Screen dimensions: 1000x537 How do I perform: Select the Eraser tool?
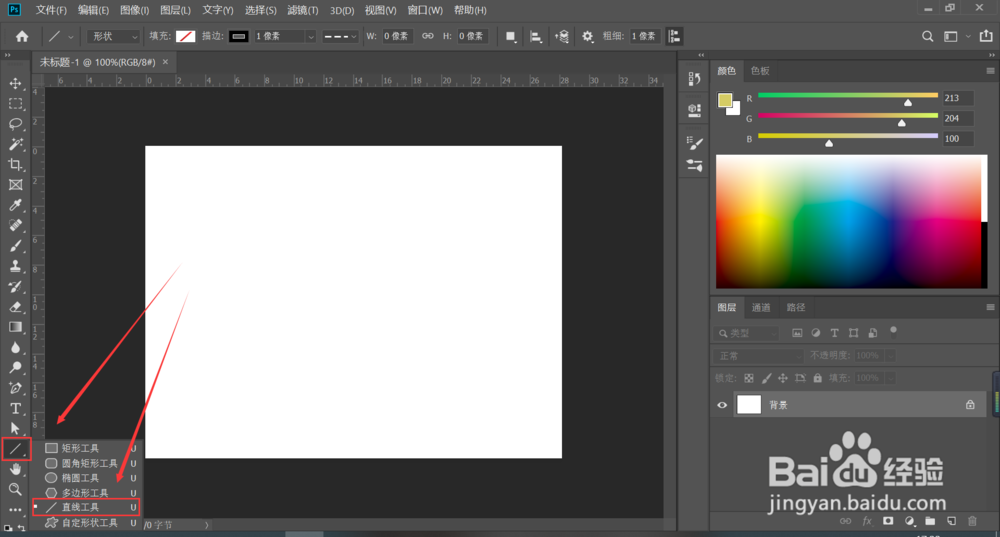tap(15, 307)
